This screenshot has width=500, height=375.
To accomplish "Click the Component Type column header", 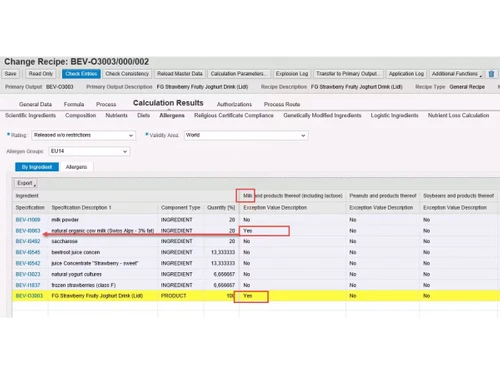I will coord(180,208).
